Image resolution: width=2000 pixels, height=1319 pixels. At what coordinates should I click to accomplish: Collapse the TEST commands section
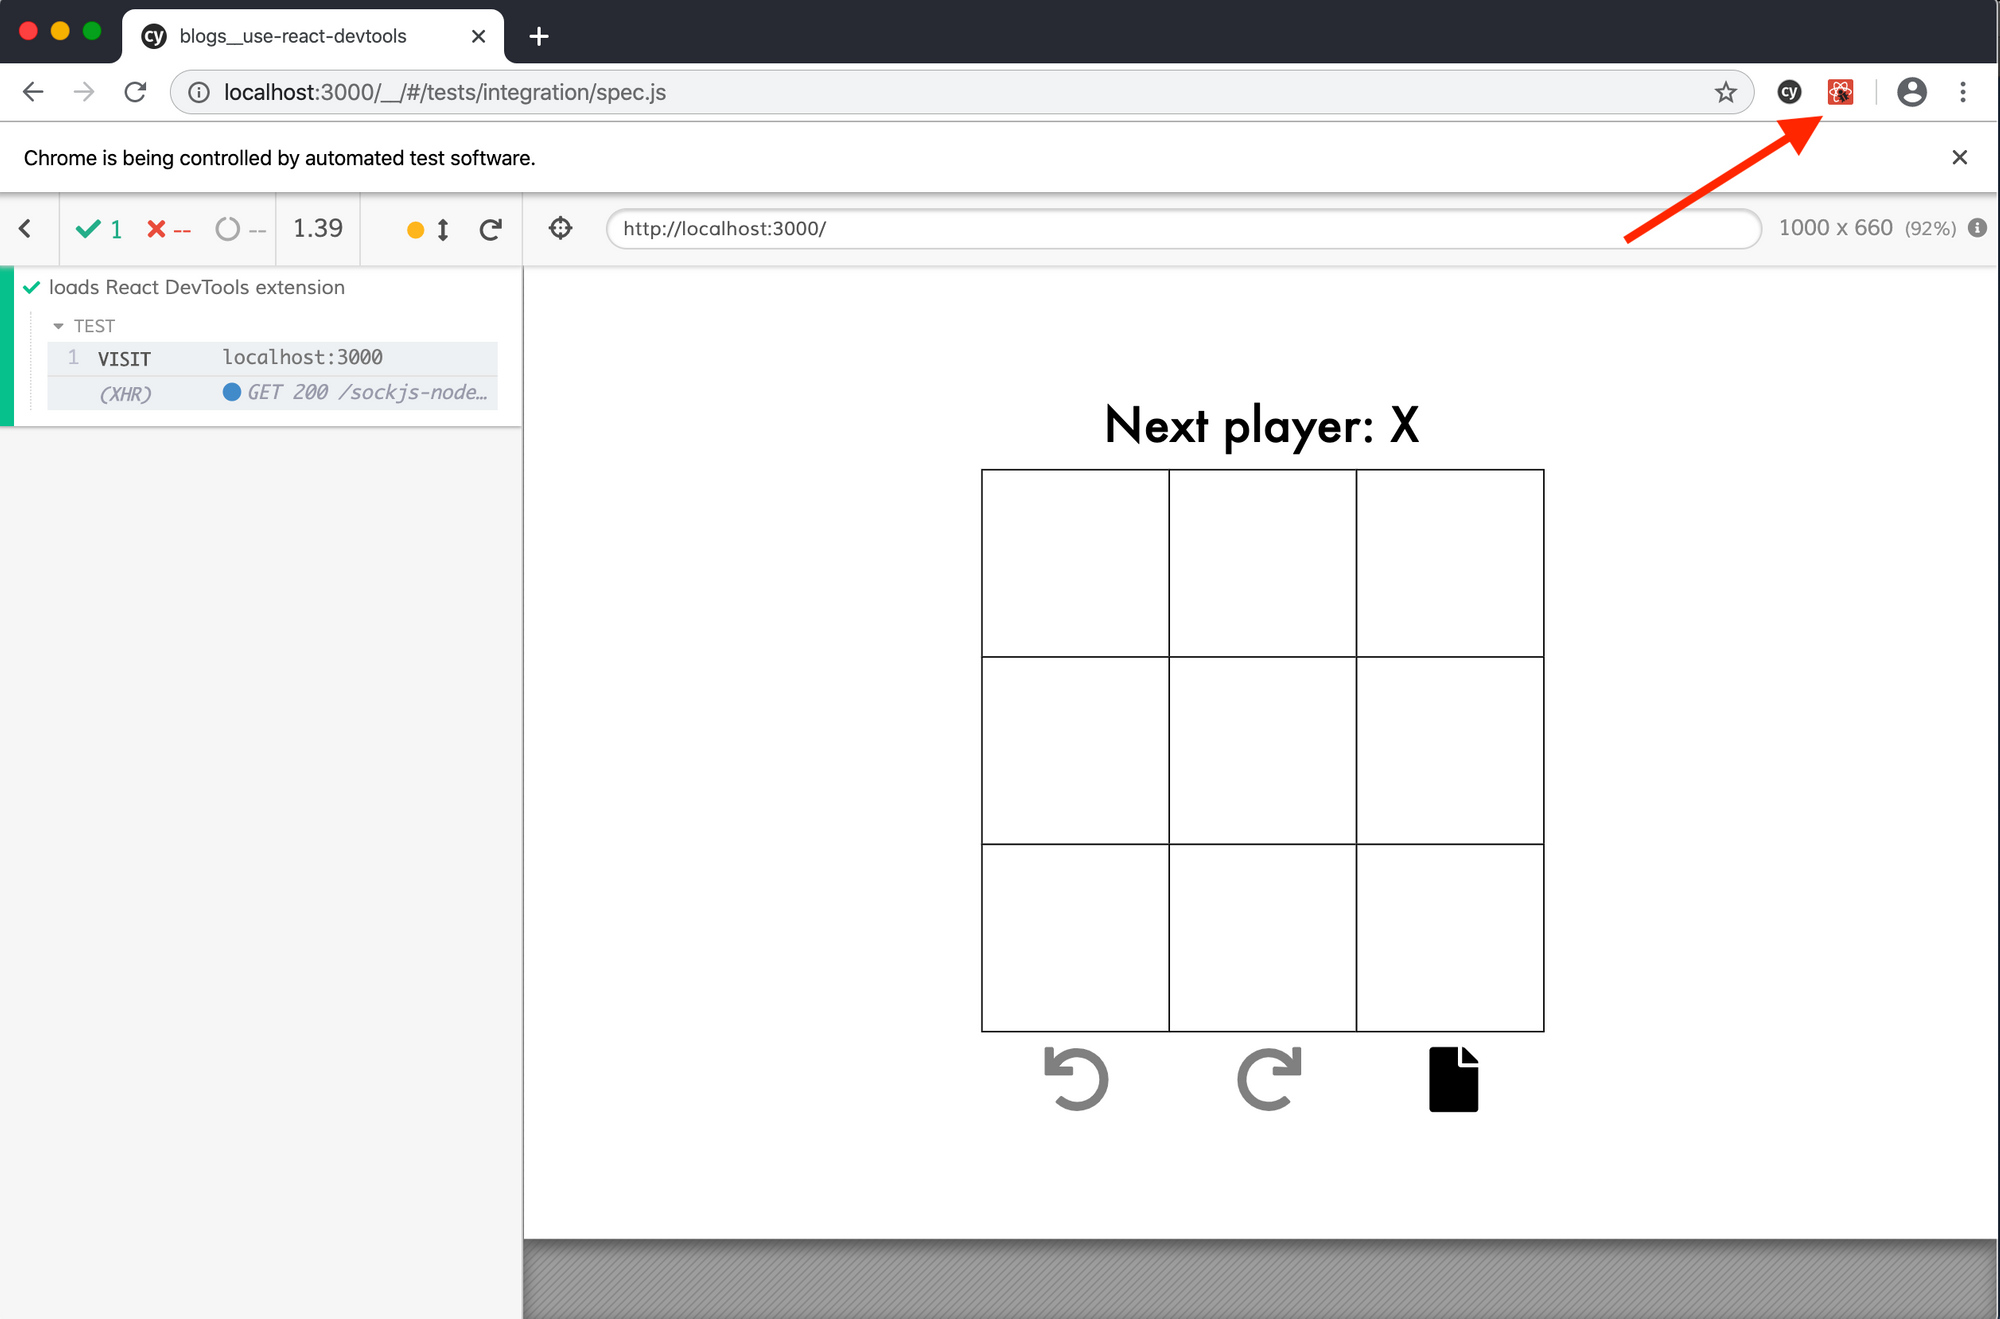[x=59, y=326]
